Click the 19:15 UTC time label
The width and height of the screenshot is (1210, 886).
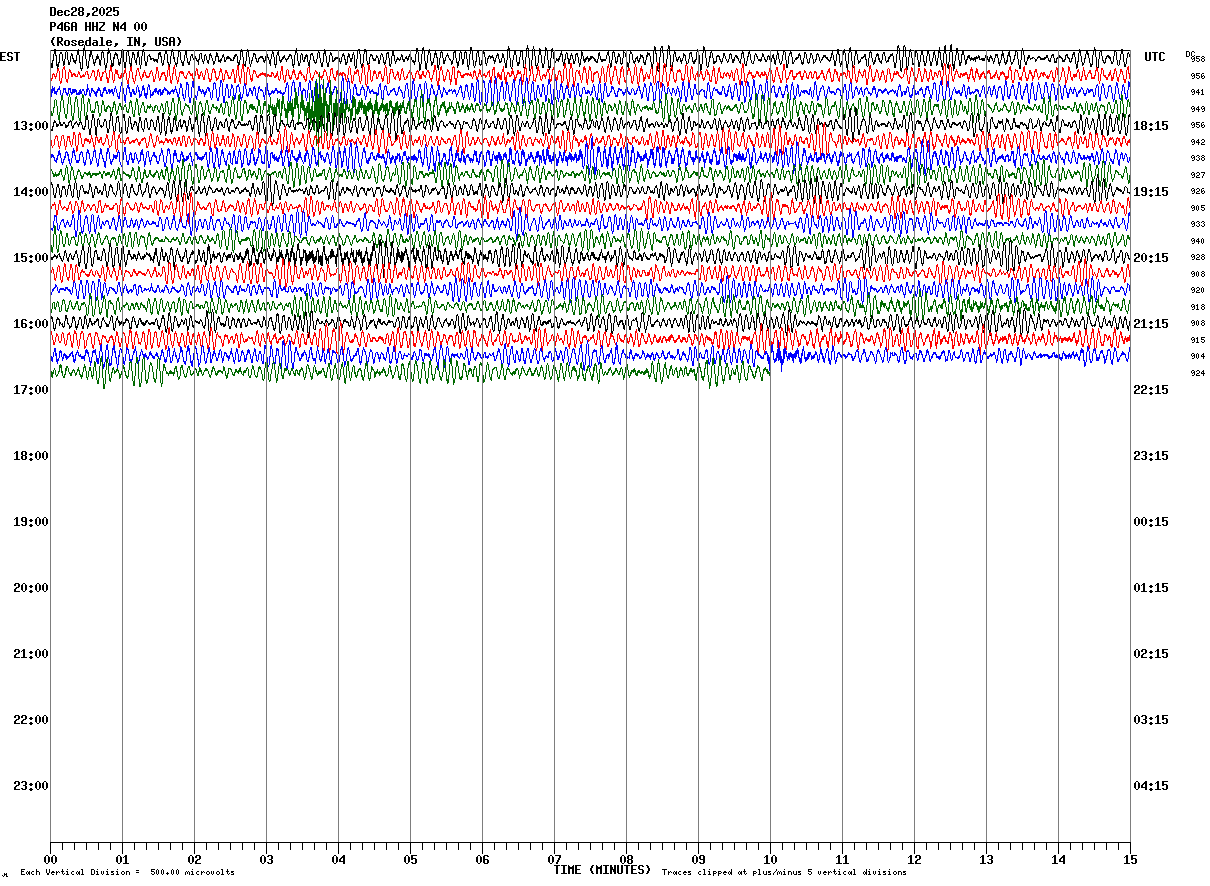tap(1150, 192)
